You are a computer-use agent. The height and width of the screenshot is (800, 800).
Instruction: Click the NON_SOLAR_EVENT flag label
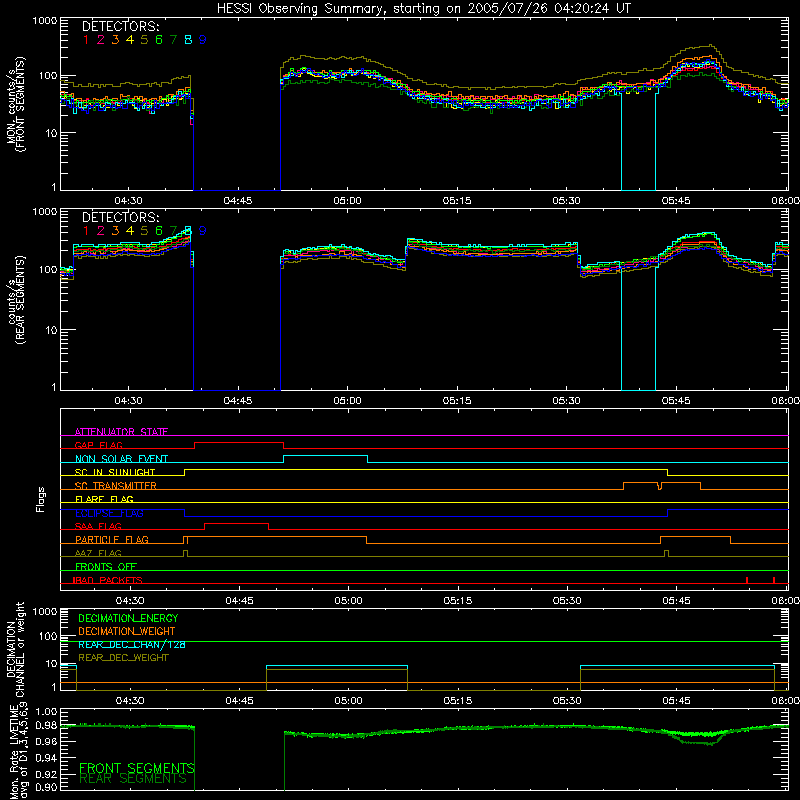click(121, 459)
